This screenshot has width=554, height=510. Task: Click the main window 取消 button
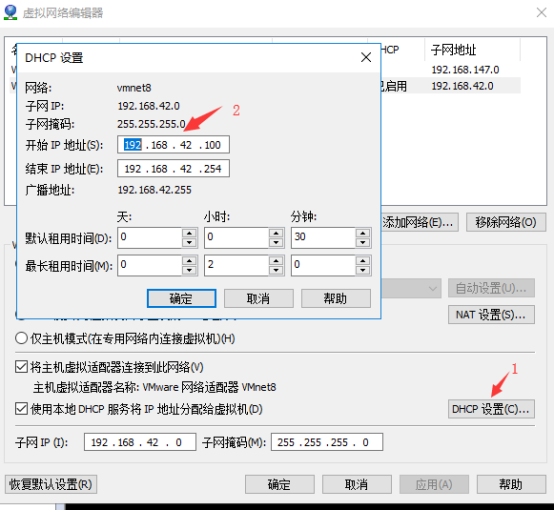[x=356, y=484]
